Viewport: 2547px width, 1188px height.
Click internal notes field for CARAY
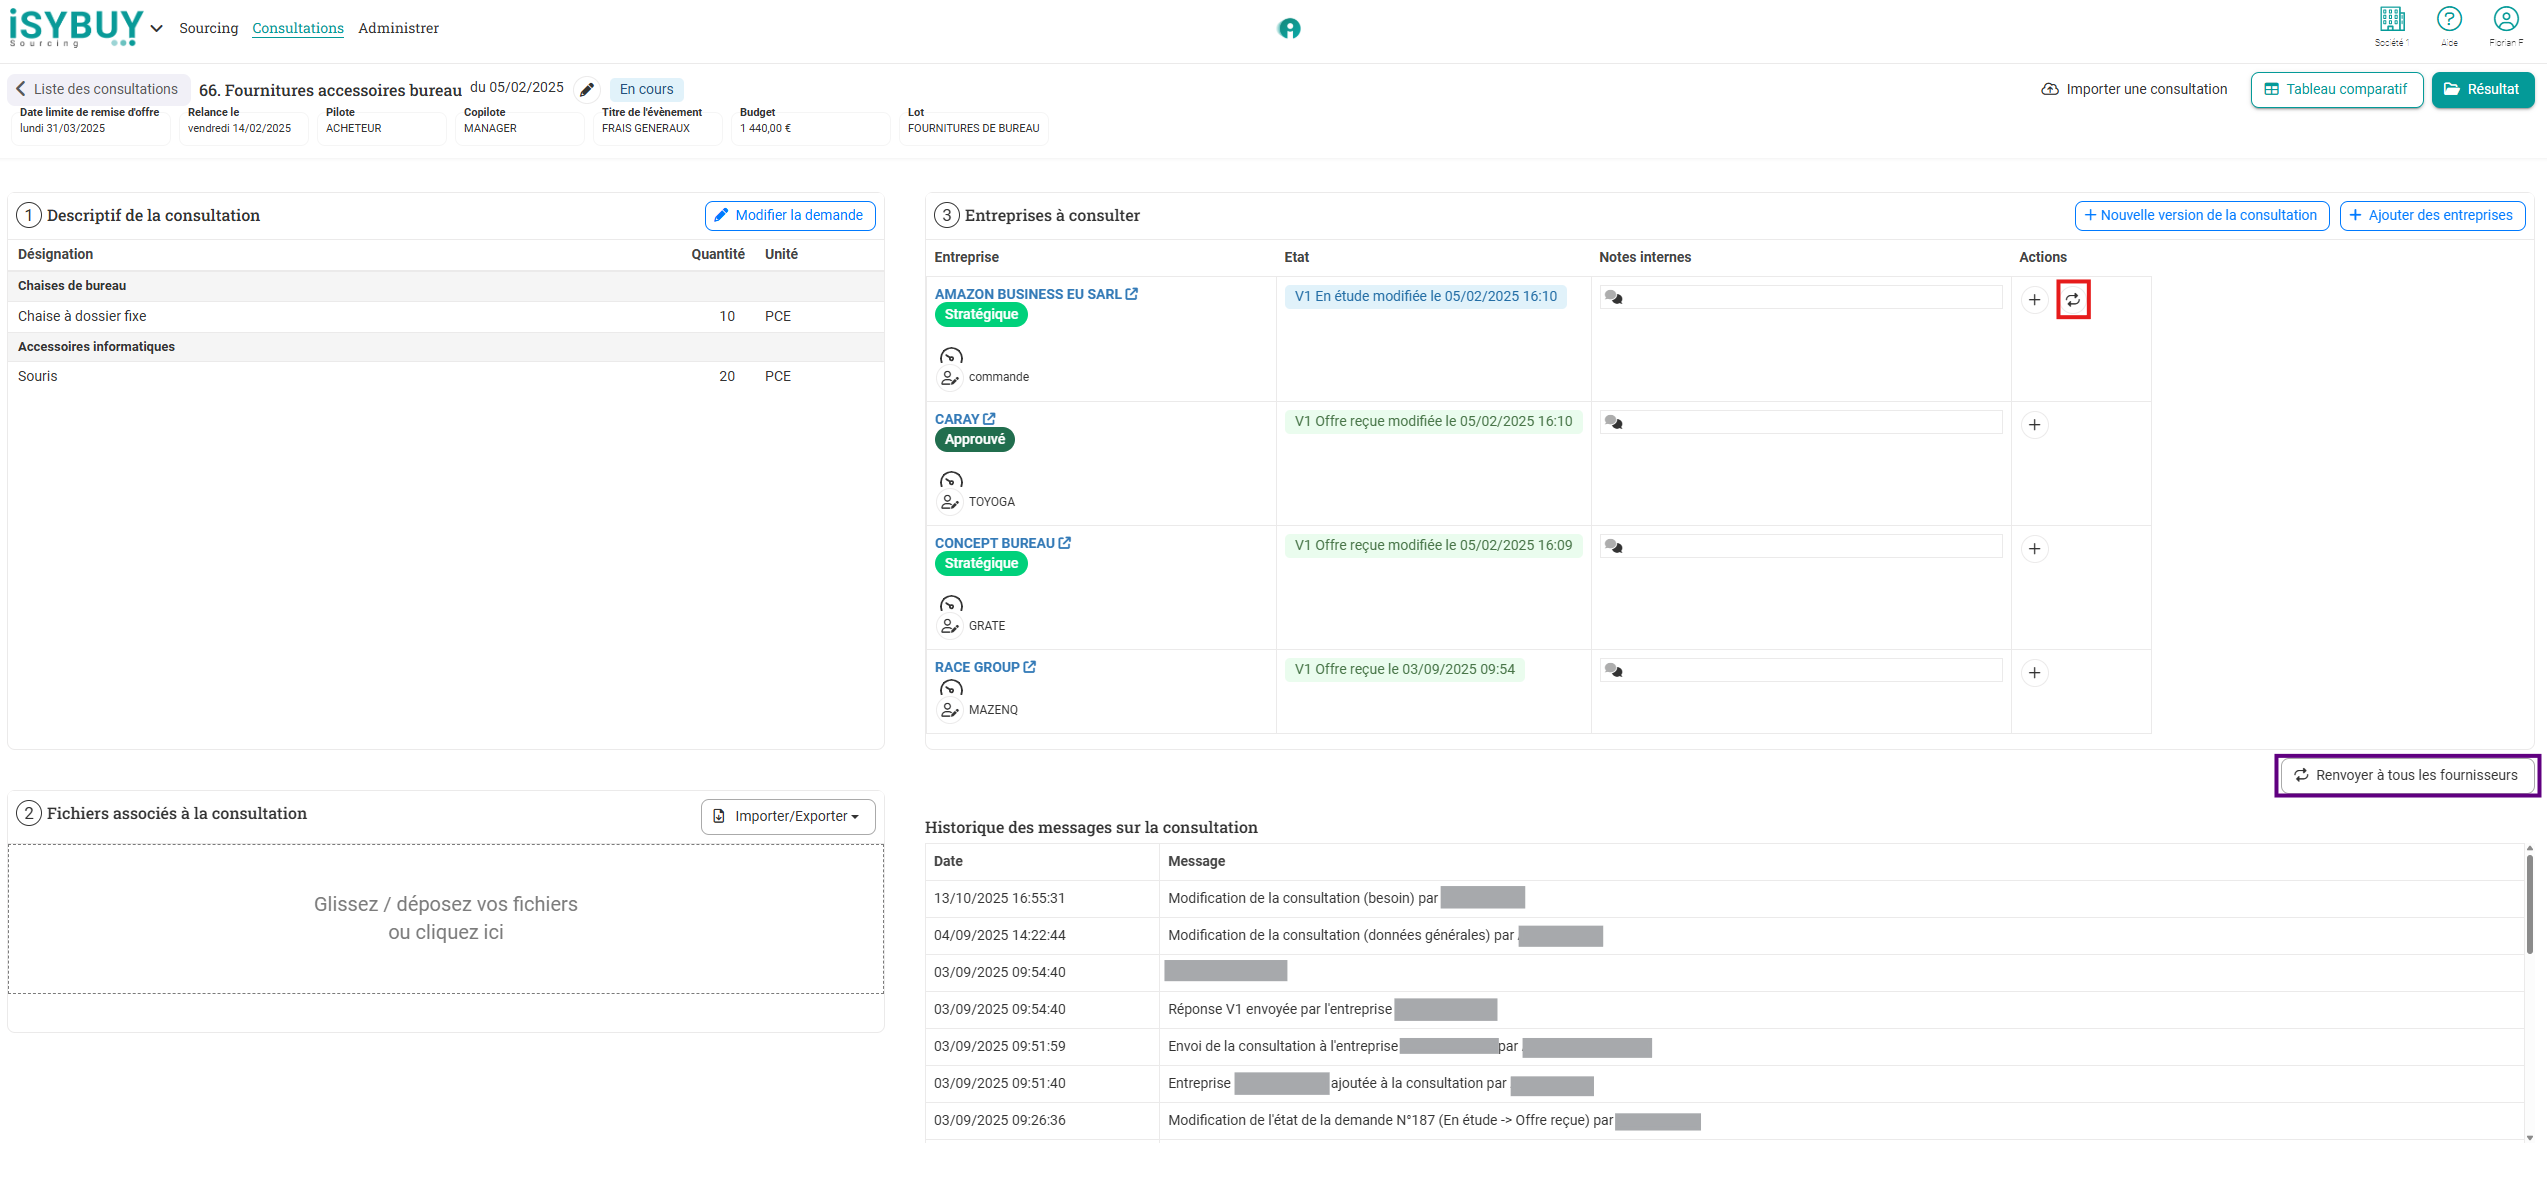tap(1801, 422)
